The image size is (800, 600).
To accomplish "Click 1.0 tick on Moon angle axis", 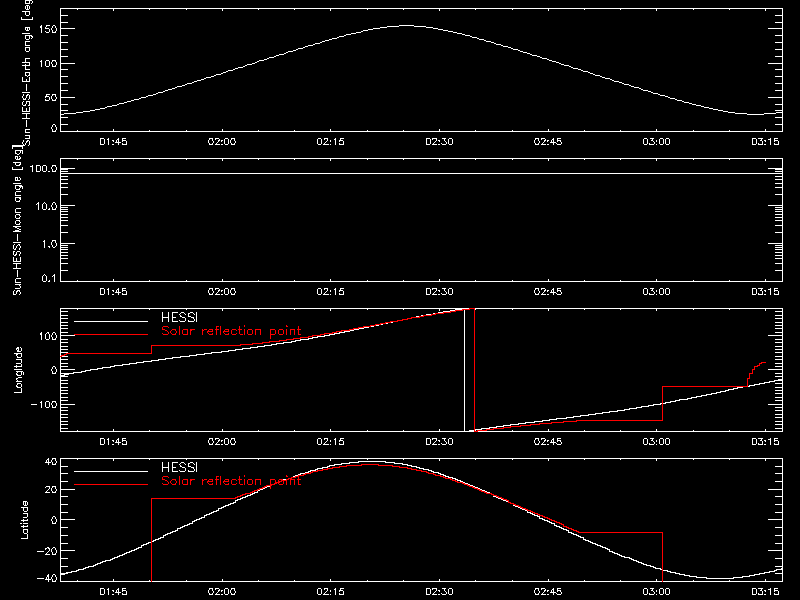I will 49,244.
